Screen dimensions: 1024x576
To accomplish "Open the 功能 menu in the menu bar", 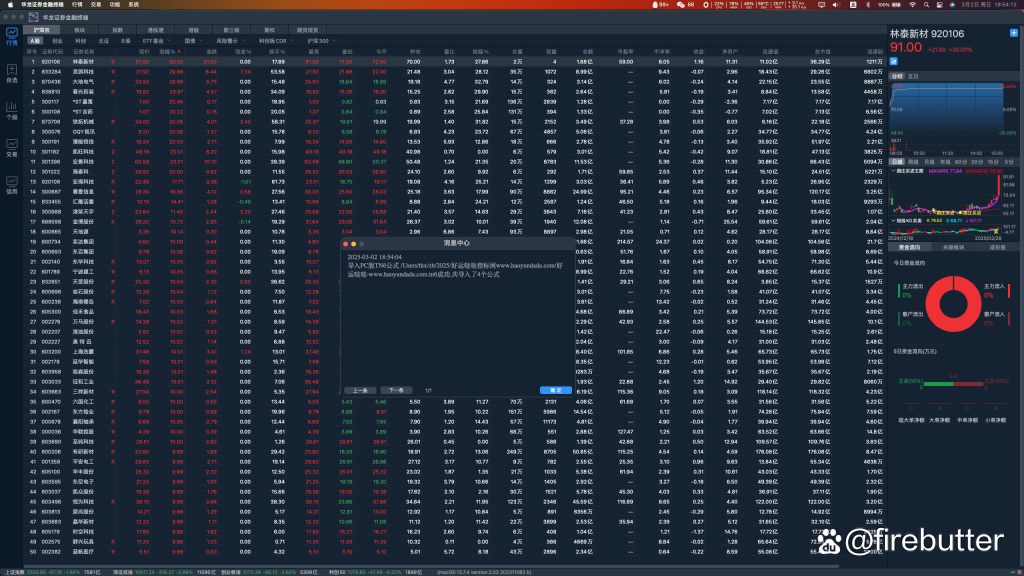I will coord(116,5).
